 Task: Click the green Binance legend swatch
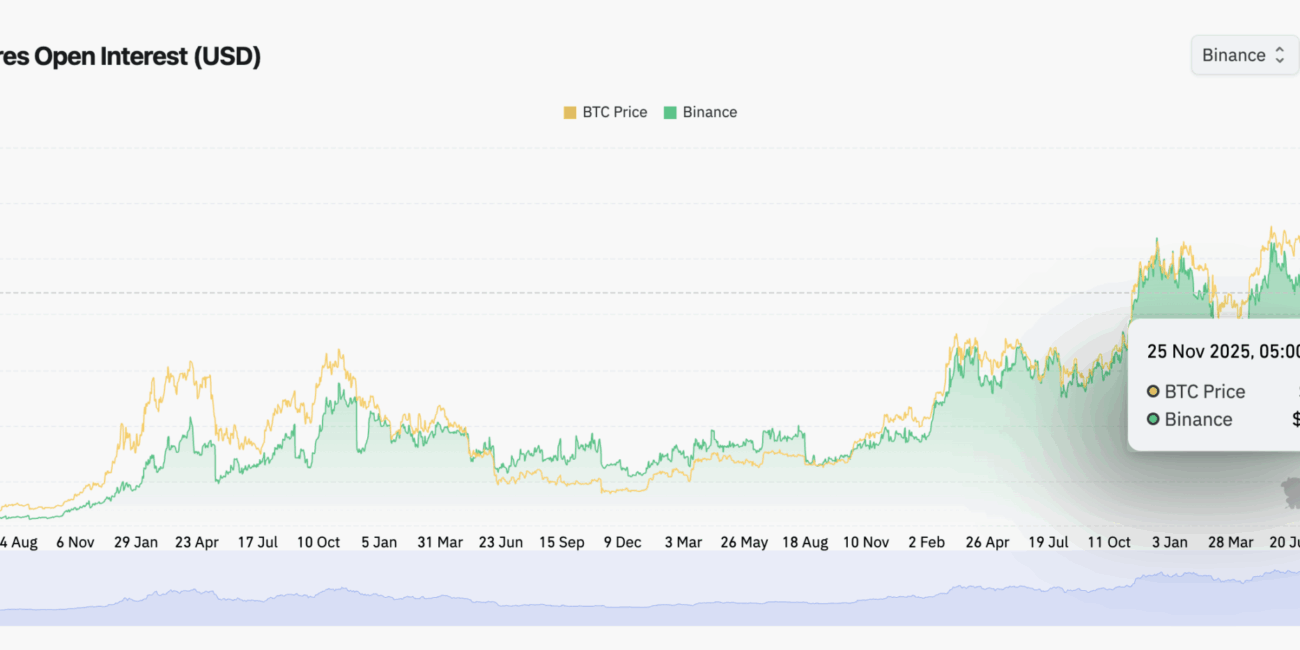pyautogui.click(x=670, y=112)
